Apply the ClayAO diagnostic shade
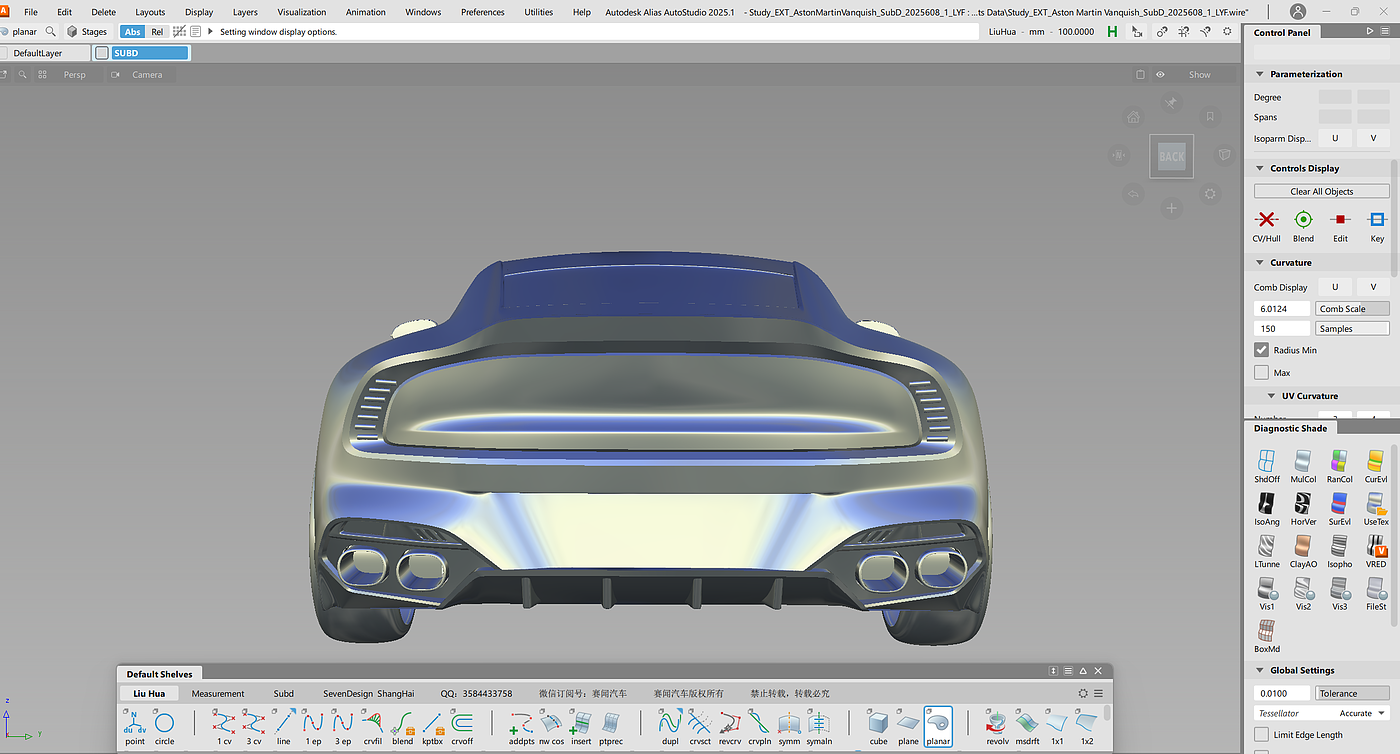Image resolution: width=1400 pixels, height=754 pixels. point(1303,546)
